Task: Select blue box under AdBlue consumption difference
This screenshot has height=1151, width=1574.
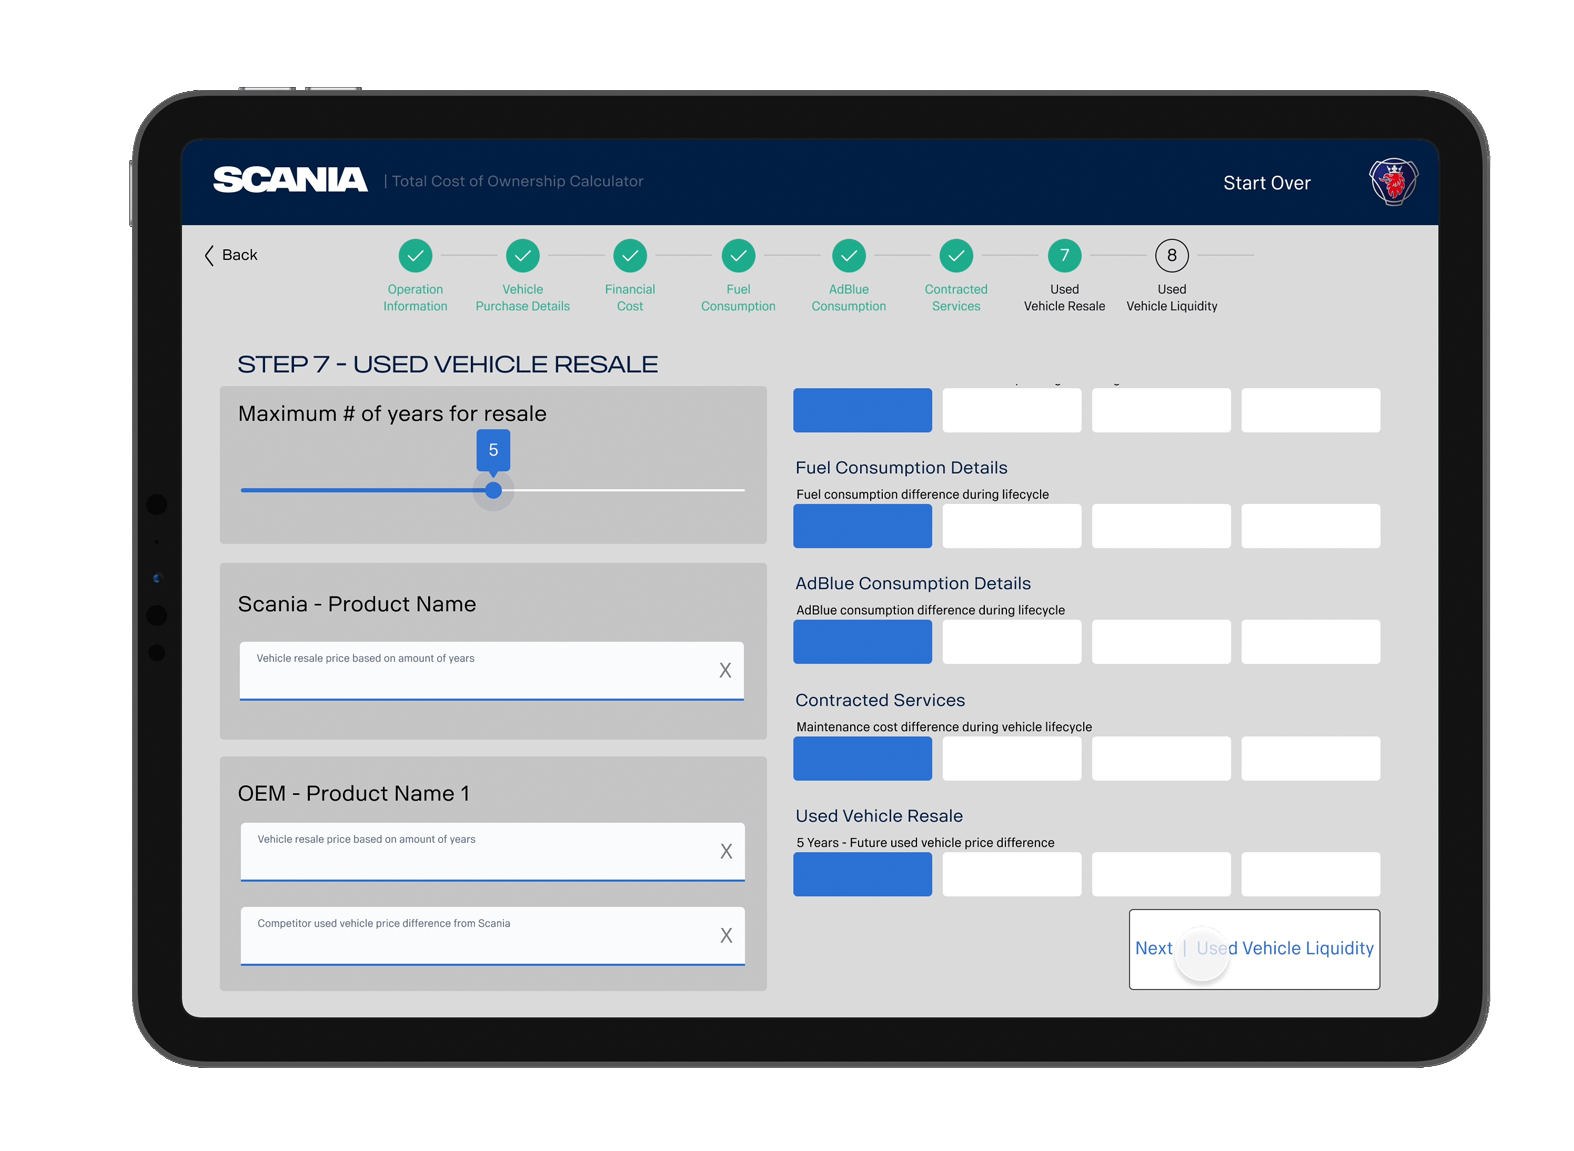Action: [862, 642]
